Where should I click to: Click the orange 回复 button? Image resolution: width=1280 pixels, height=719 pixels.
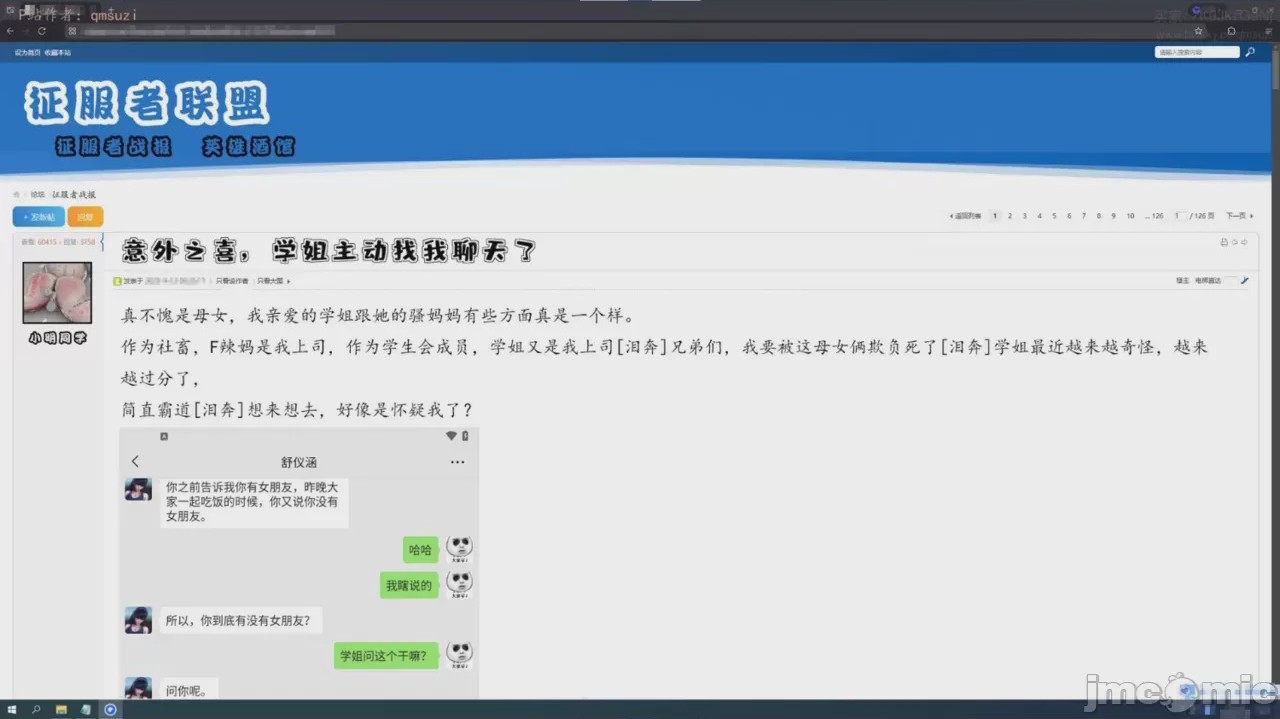85,217
